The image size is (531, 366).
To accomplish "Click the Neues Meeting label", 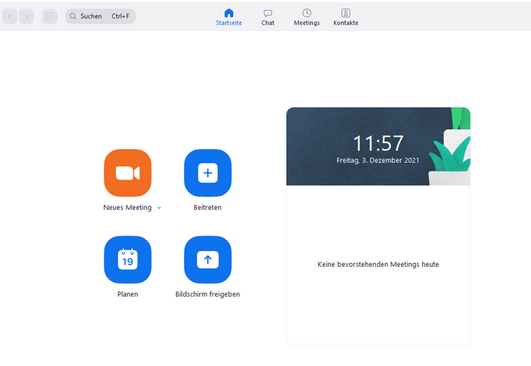I will [127, 208].
